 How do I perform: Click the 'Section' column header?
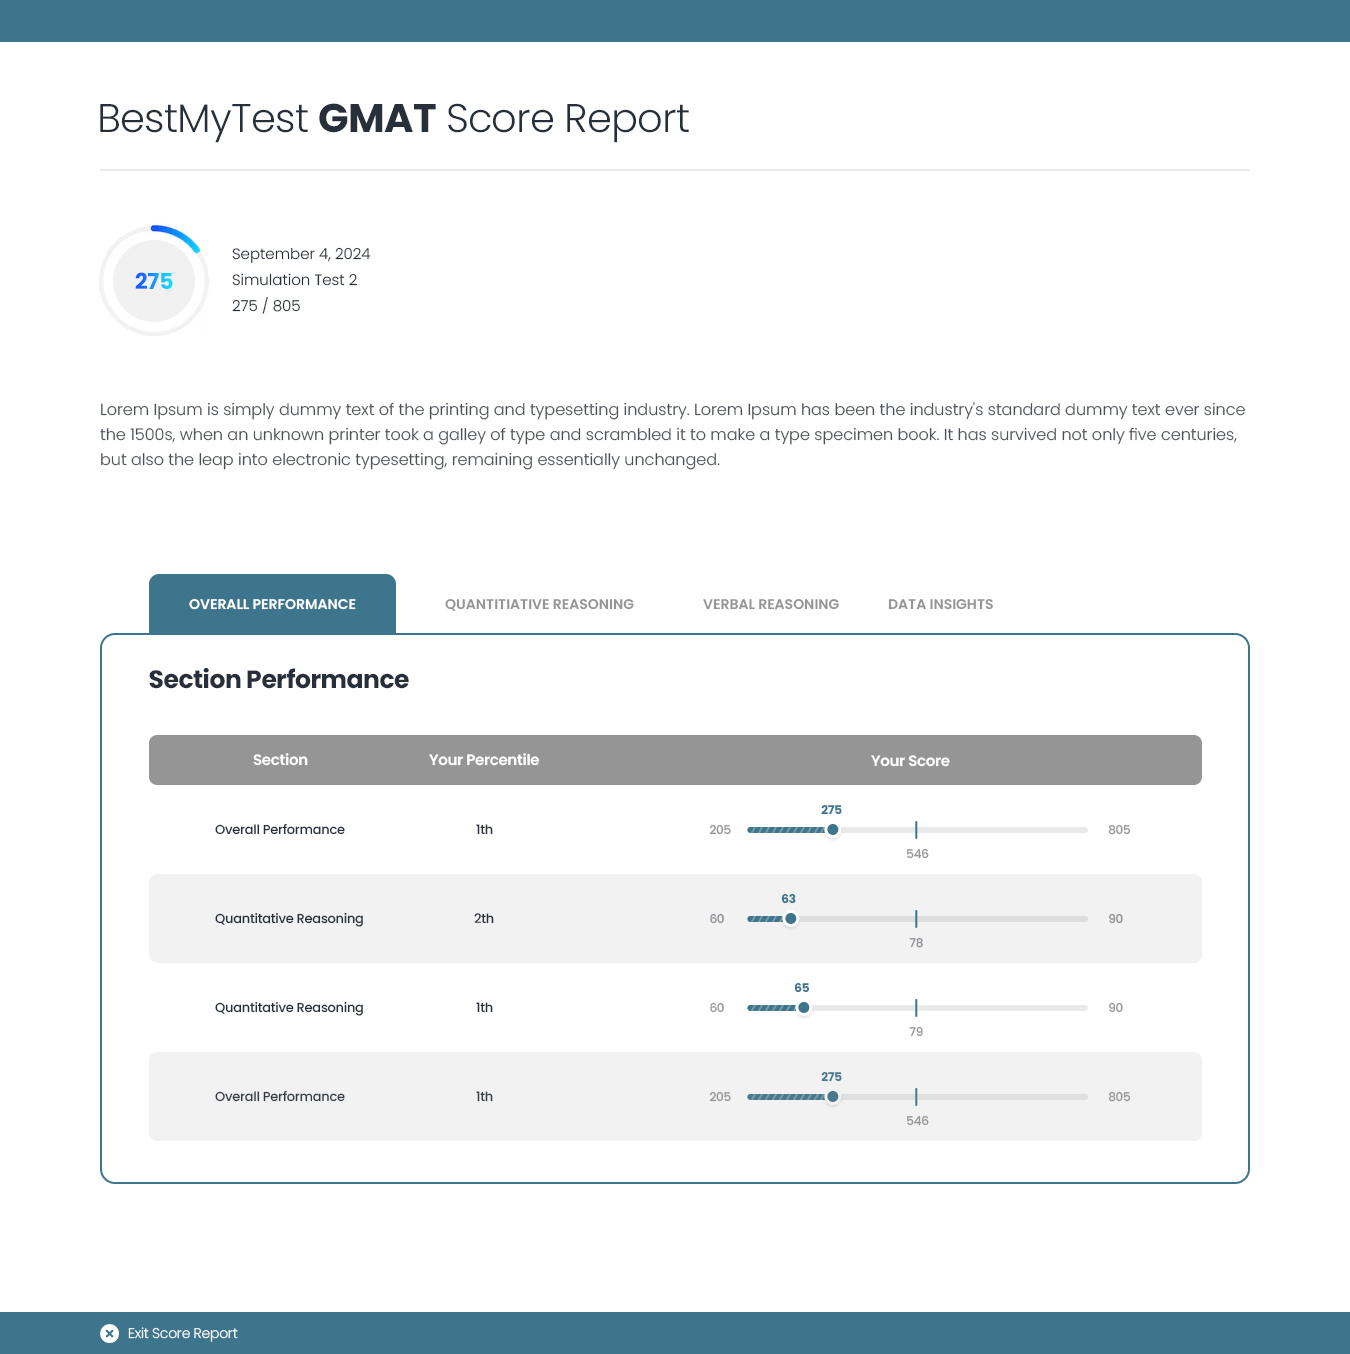[280, 760]
